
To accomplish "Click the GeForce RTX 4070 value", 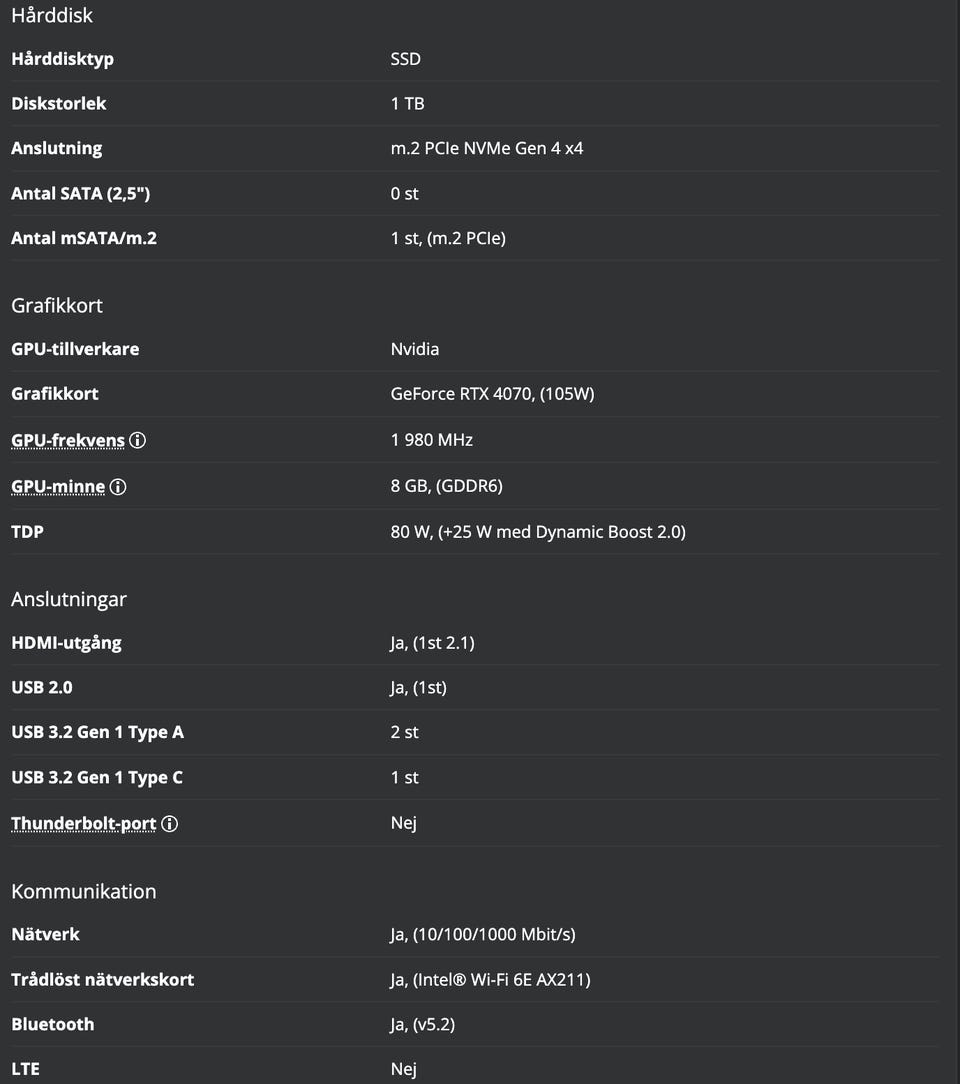I will pos(492,394).
